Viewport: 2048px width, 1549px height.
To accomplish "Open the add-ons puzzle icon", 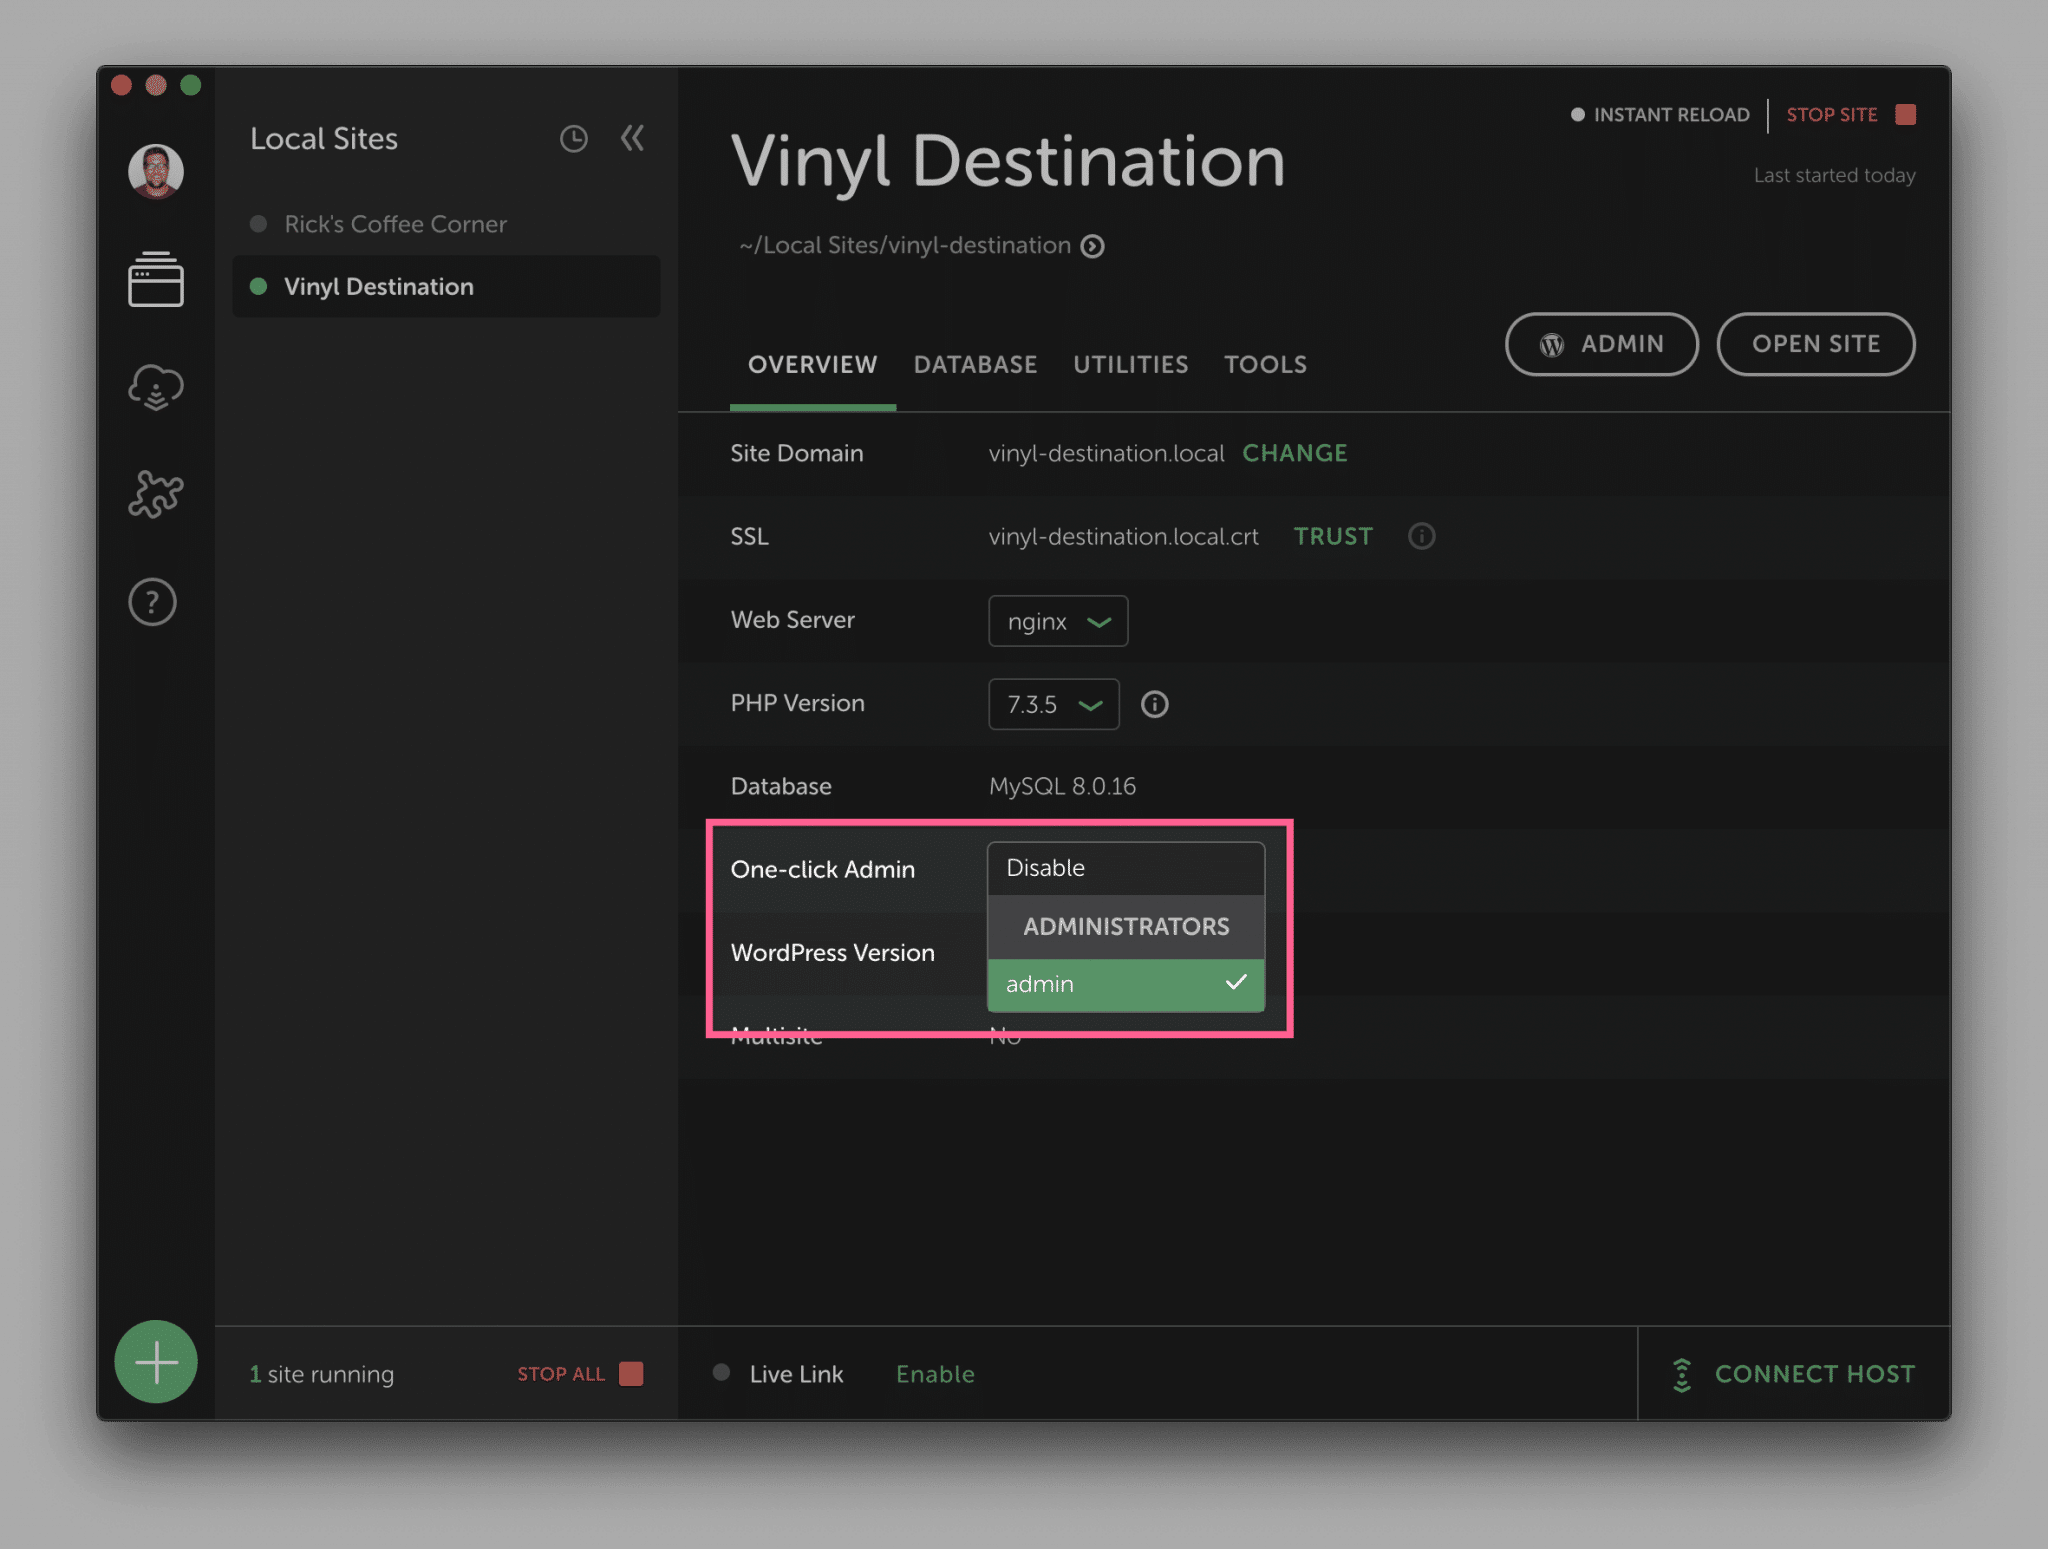I will 155,494.
